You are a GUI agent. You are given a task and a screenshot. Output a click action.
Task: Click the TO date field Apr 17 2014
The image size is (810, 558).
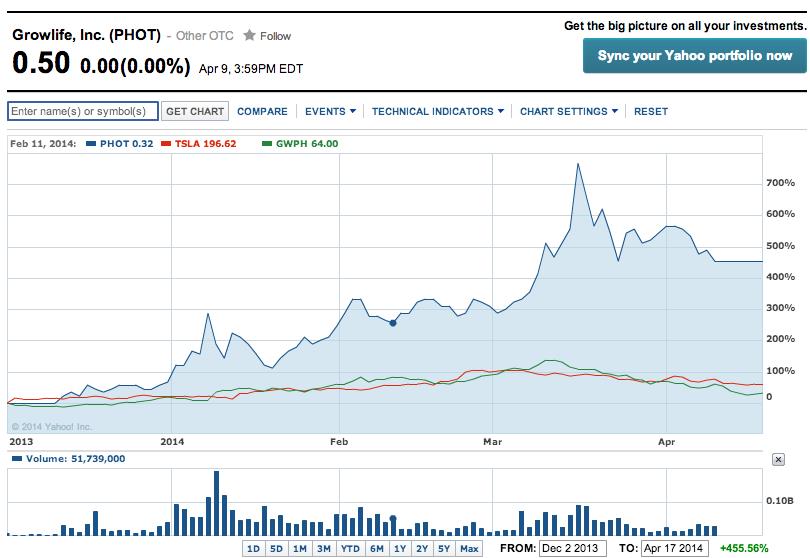point(674,548)
